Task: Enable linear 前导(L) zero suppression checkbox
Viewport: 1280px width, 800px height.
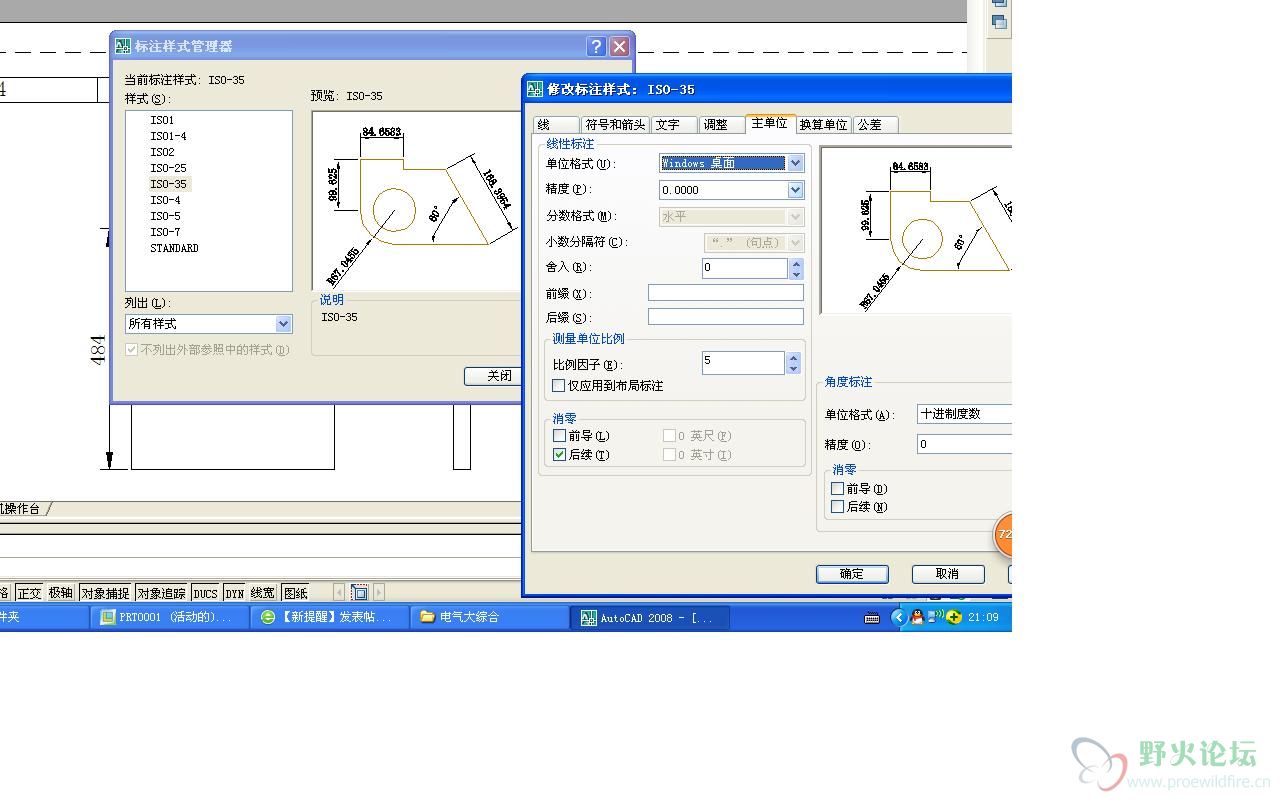Action: [x=559, y=436]
